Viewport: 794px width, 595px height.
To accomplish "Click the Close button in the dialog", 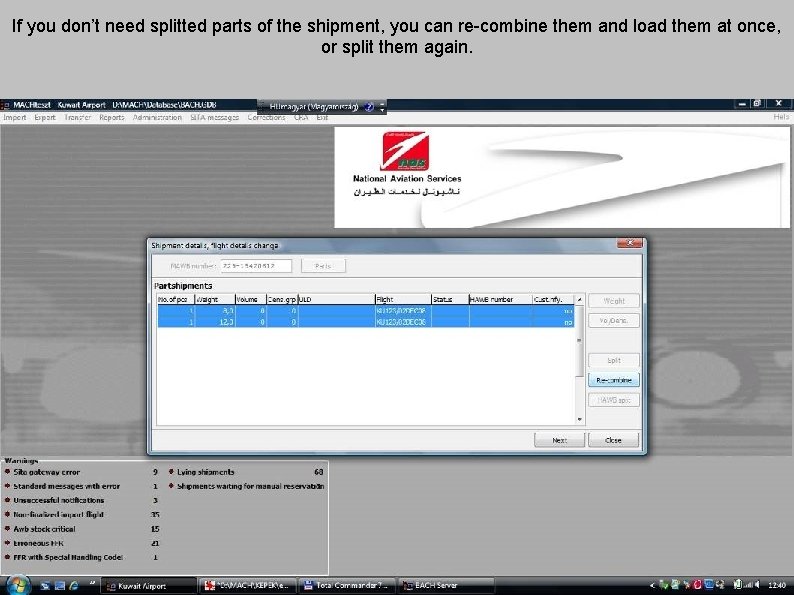I will coord(613,440).
